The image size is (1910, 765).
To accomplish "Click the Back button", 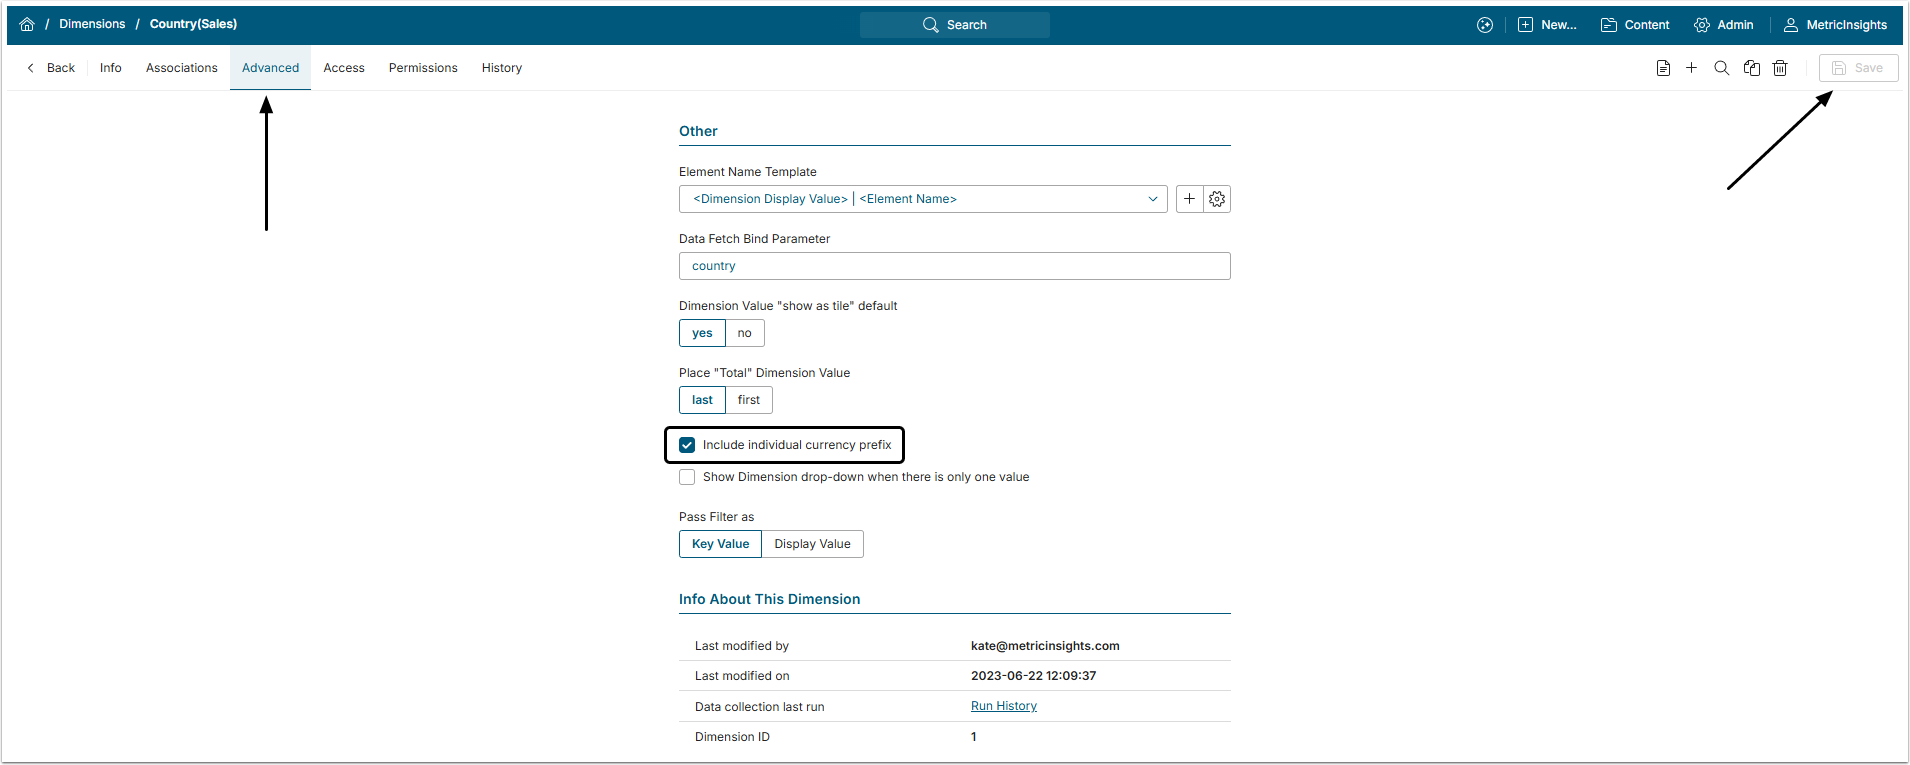I will (x=51, y=68).
